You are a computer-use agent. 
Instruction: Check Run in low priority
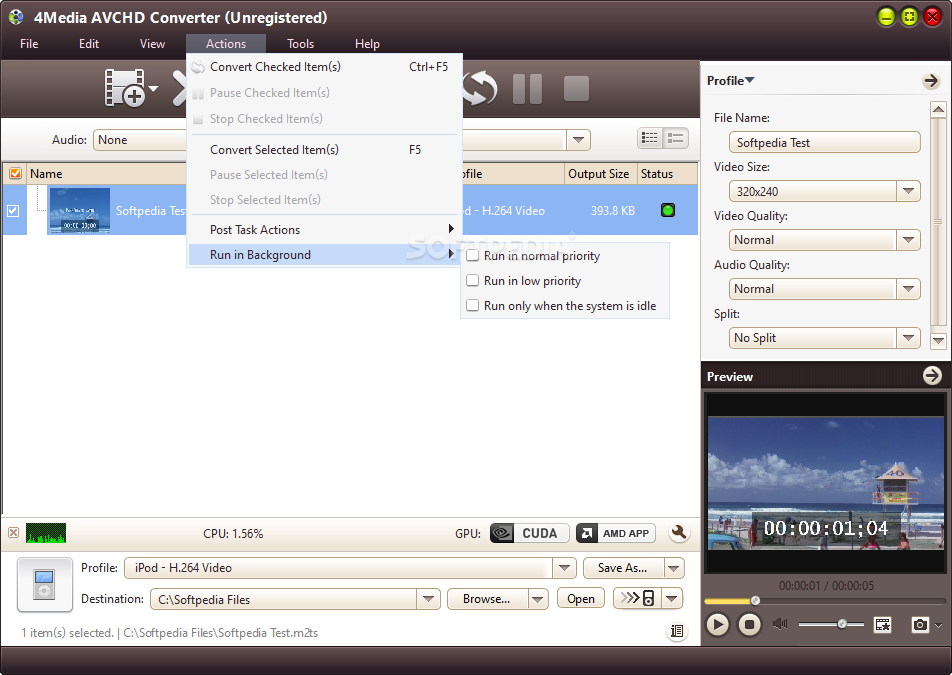tap(472, 280)
